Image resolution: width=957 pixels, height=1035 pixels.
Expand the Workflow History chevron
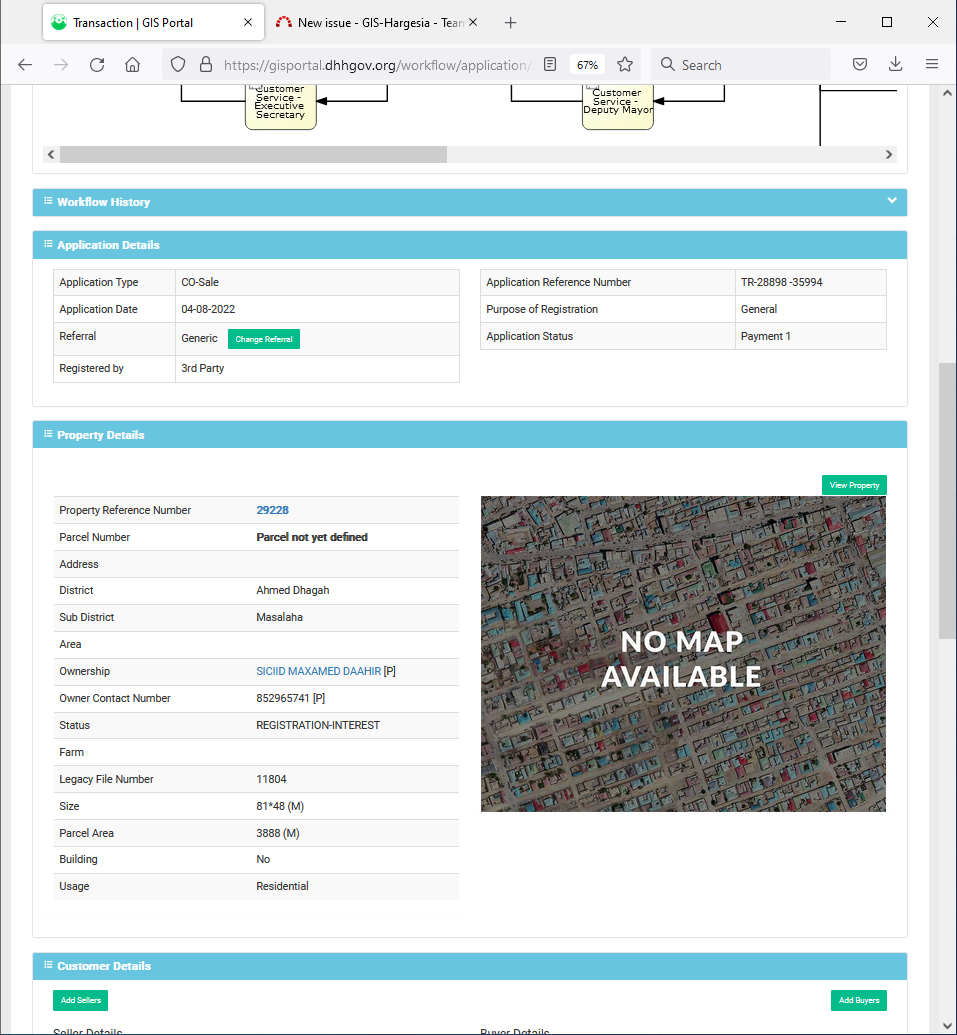coord(892,201)
